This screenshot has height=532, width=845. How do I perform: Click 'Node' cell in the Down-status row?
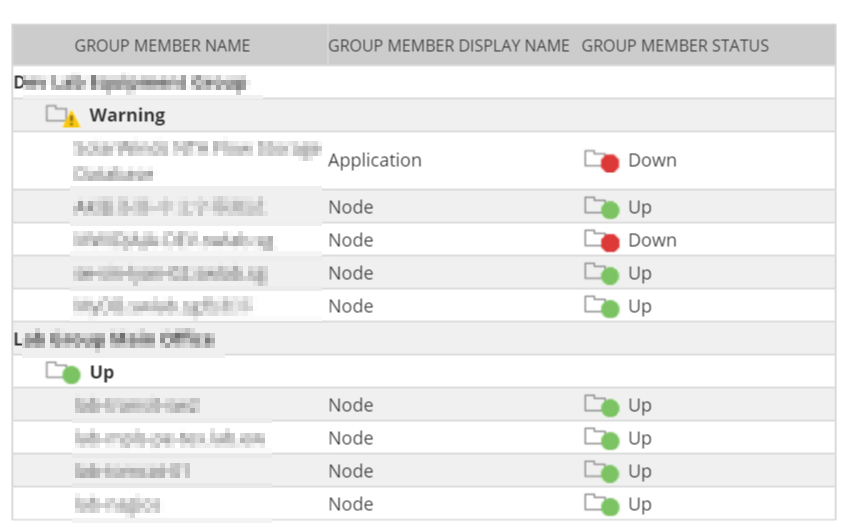(x=351, y=240)
